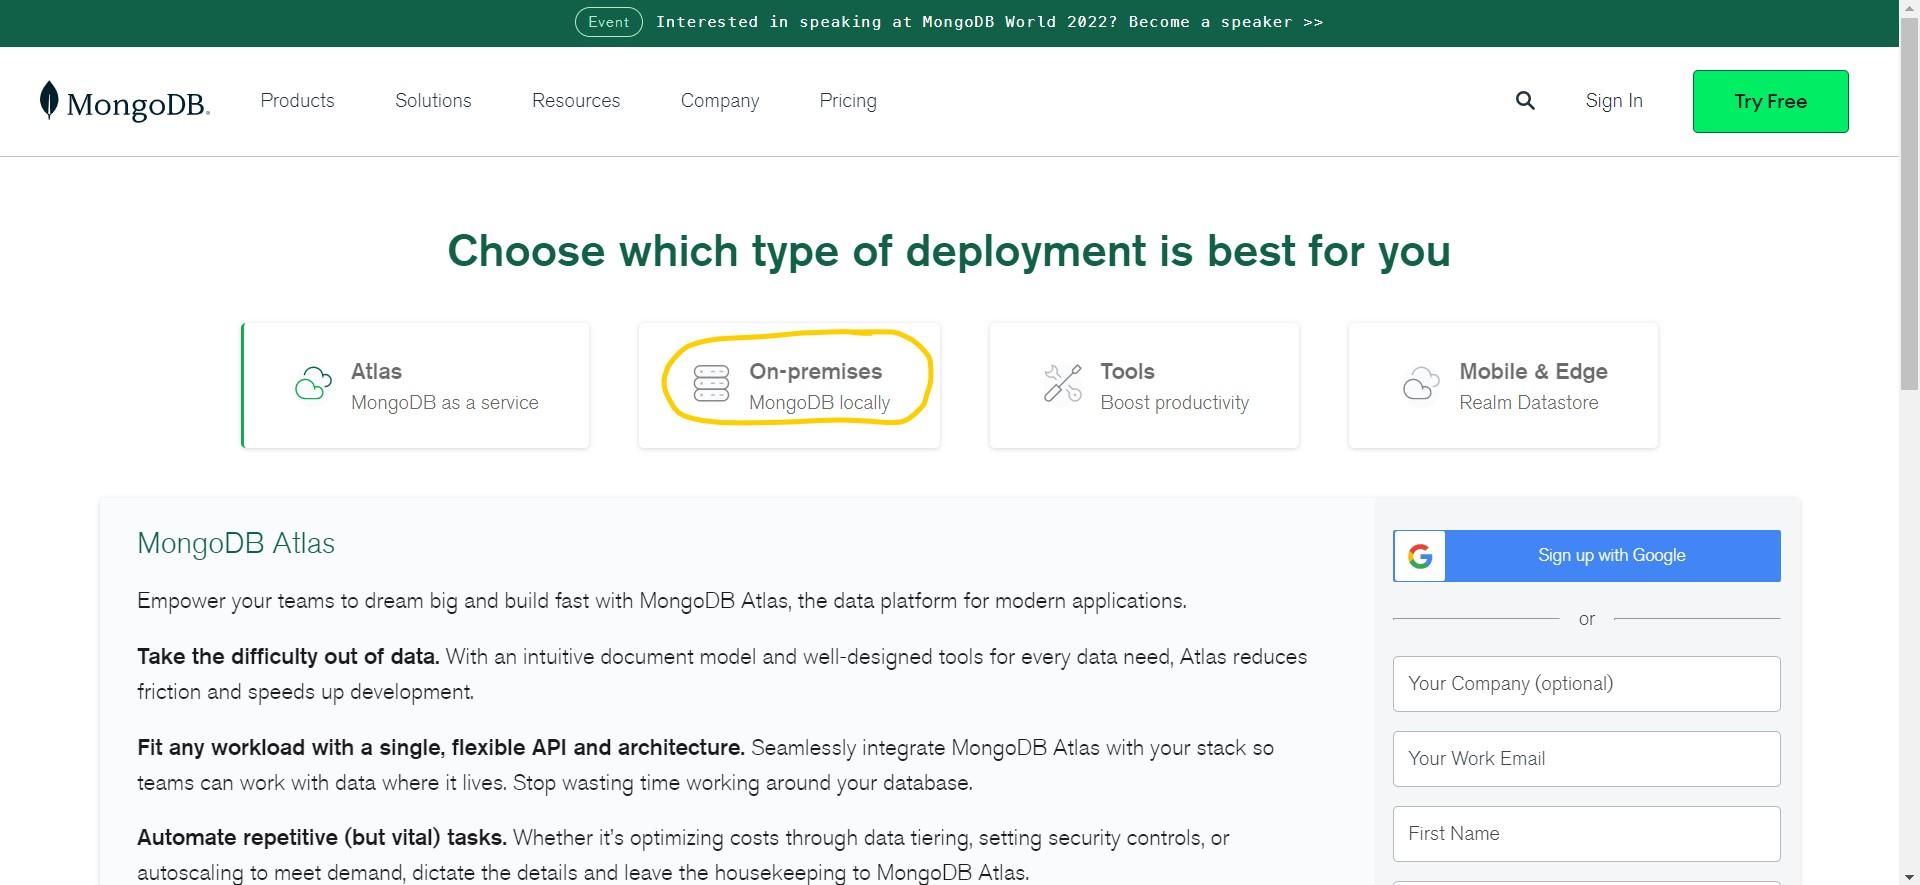Click the On-premises server stack icon

tap(711, 384)
